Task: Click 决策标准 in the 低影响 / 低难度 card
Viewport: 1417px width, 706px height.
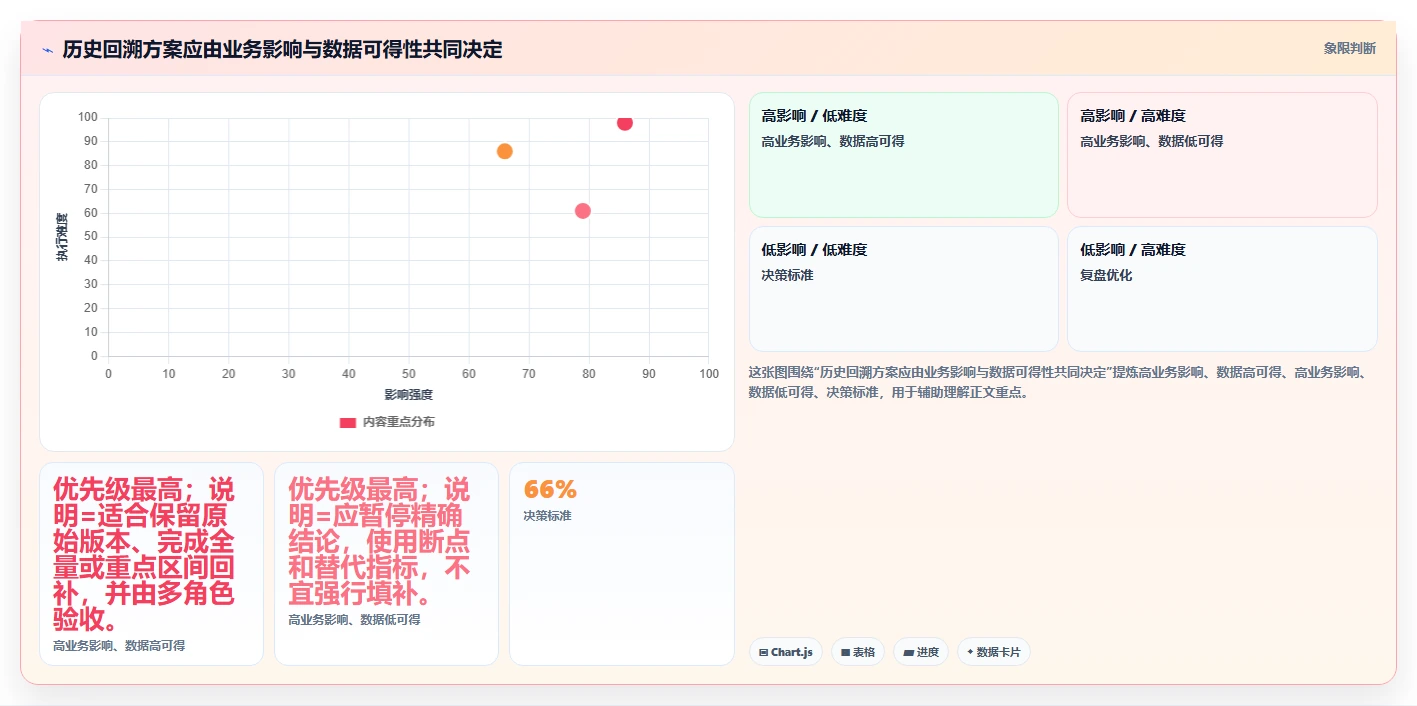Action: [788, 275]
